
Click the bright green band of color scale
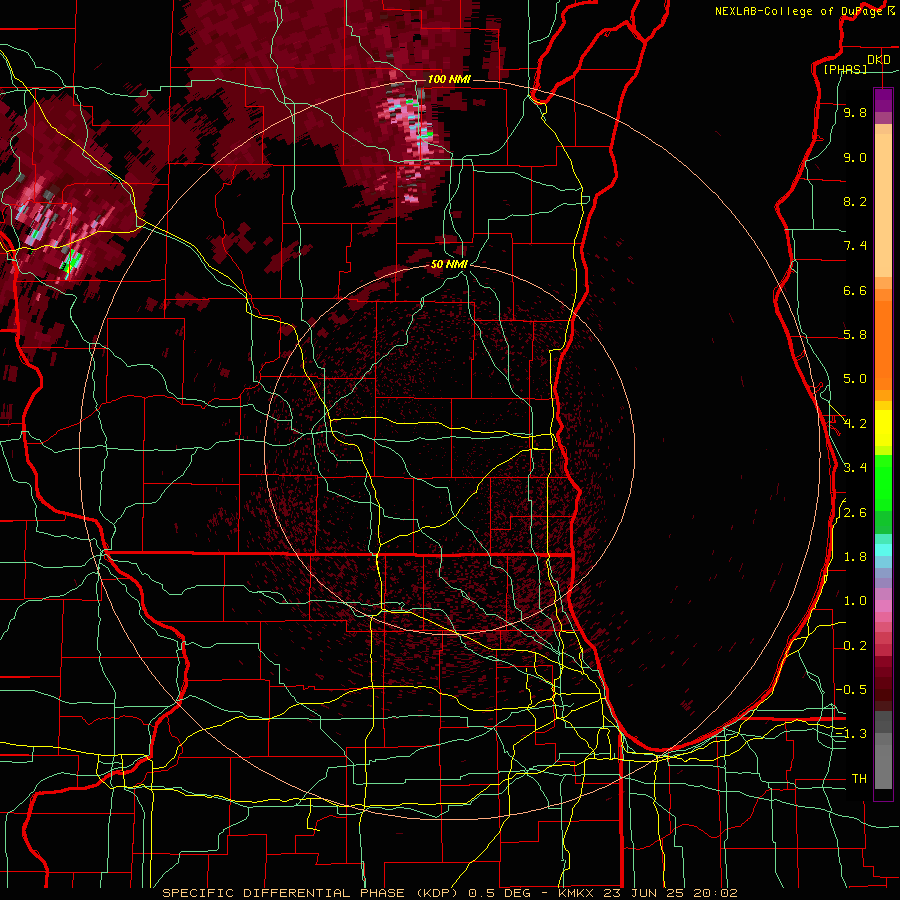pos(883,483)
